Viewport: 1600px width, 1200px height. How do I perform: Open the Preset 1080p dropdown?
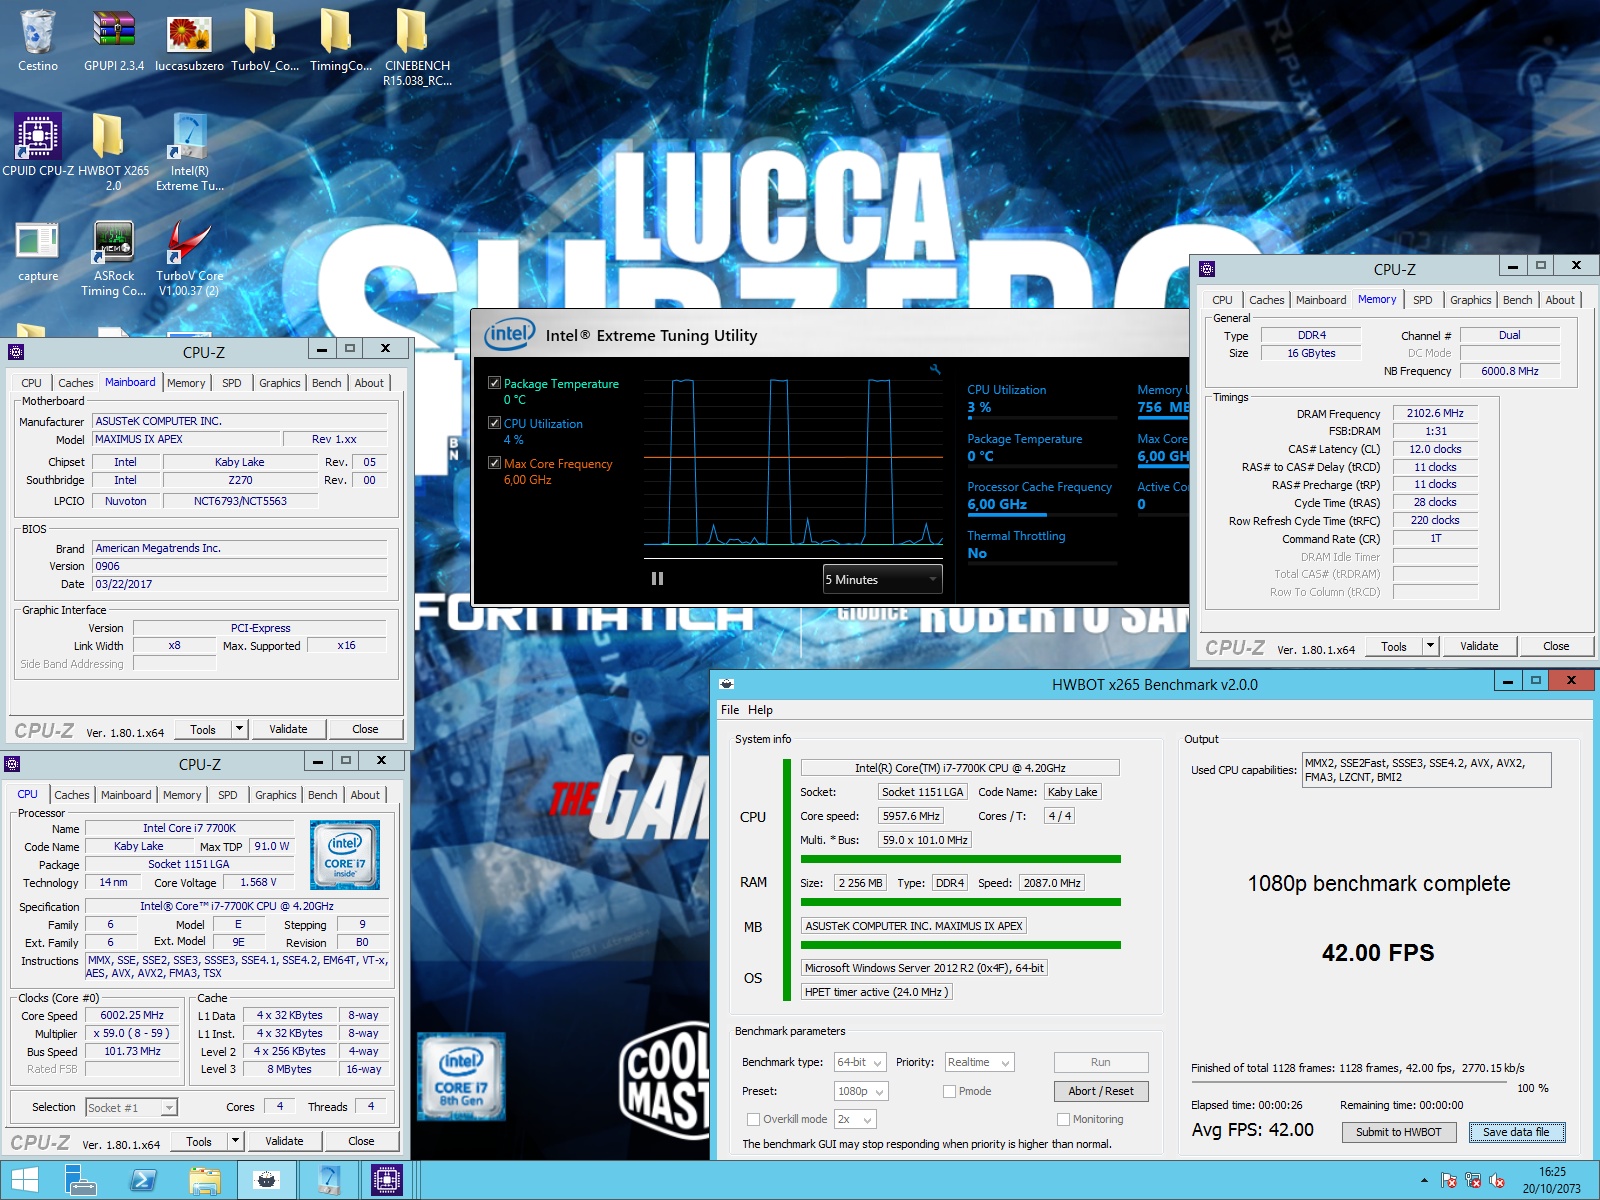tap(861, 1091)
